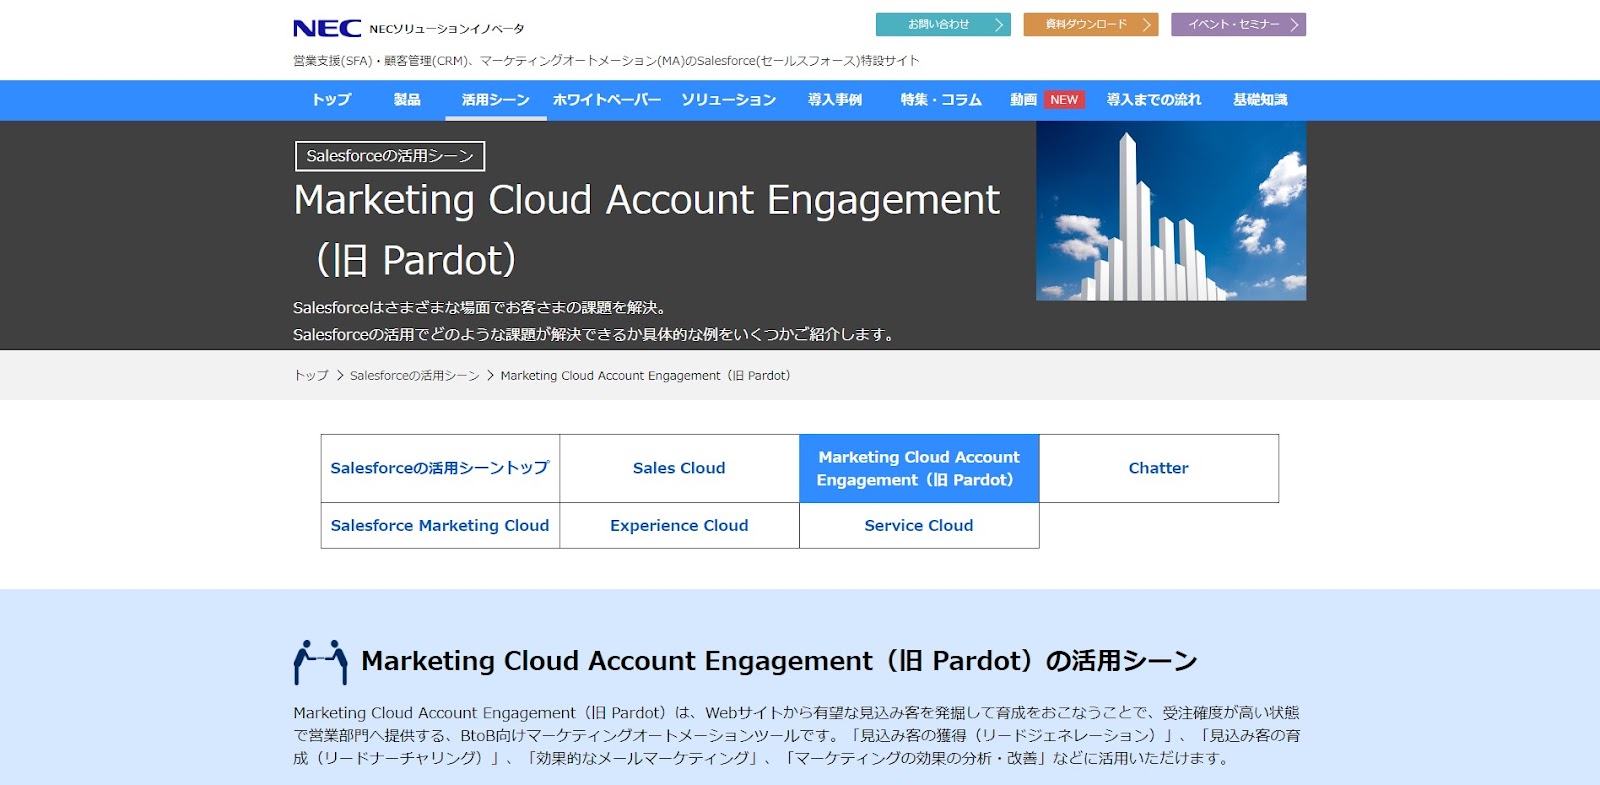The height and width of the screenshot is (785, 1600).
Task: Open the 特集・コラム nav item
Action: [941, 100]
